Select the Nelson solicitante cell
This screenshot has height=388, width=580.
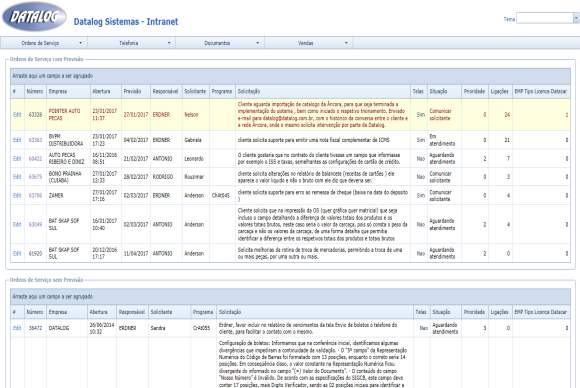tap(195, 115)
